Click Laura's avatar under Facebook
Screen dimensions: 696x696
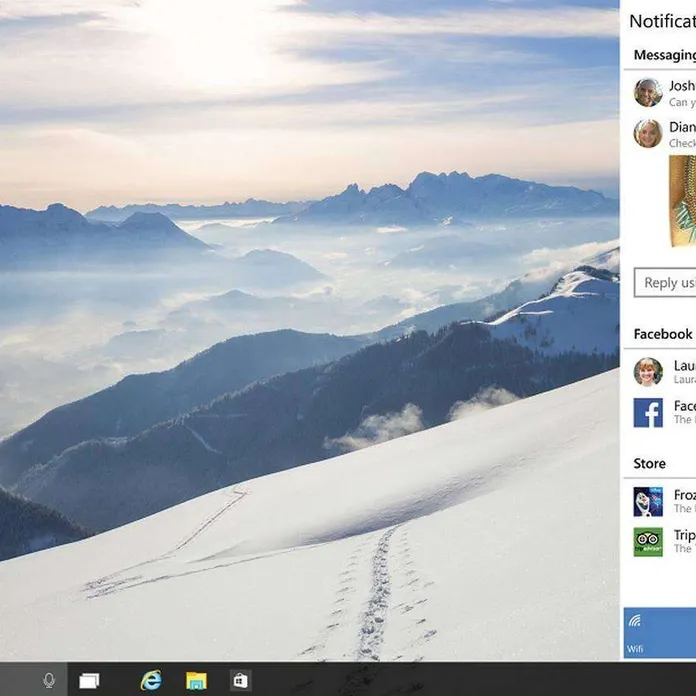(x=648, y=372)
